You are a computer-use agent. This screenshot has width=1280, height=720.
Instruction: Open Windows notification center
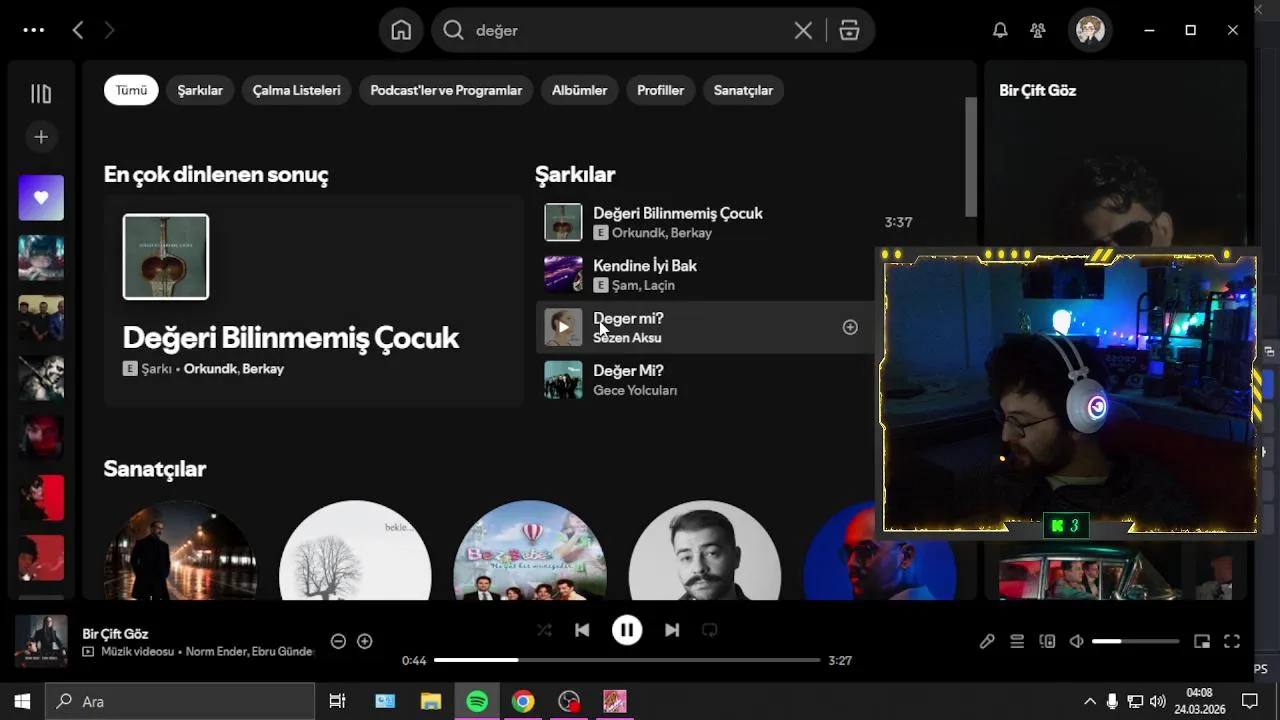point(1249,701)
